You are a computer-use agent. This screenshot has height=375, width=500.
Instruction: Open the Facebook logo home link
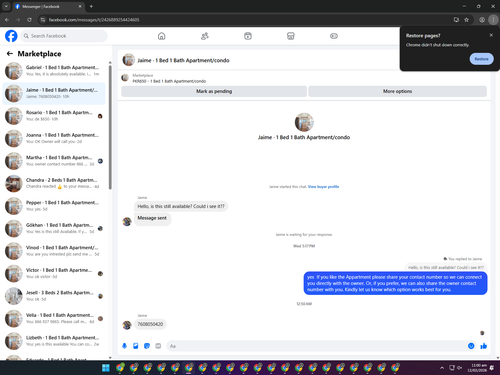(11, 36)
